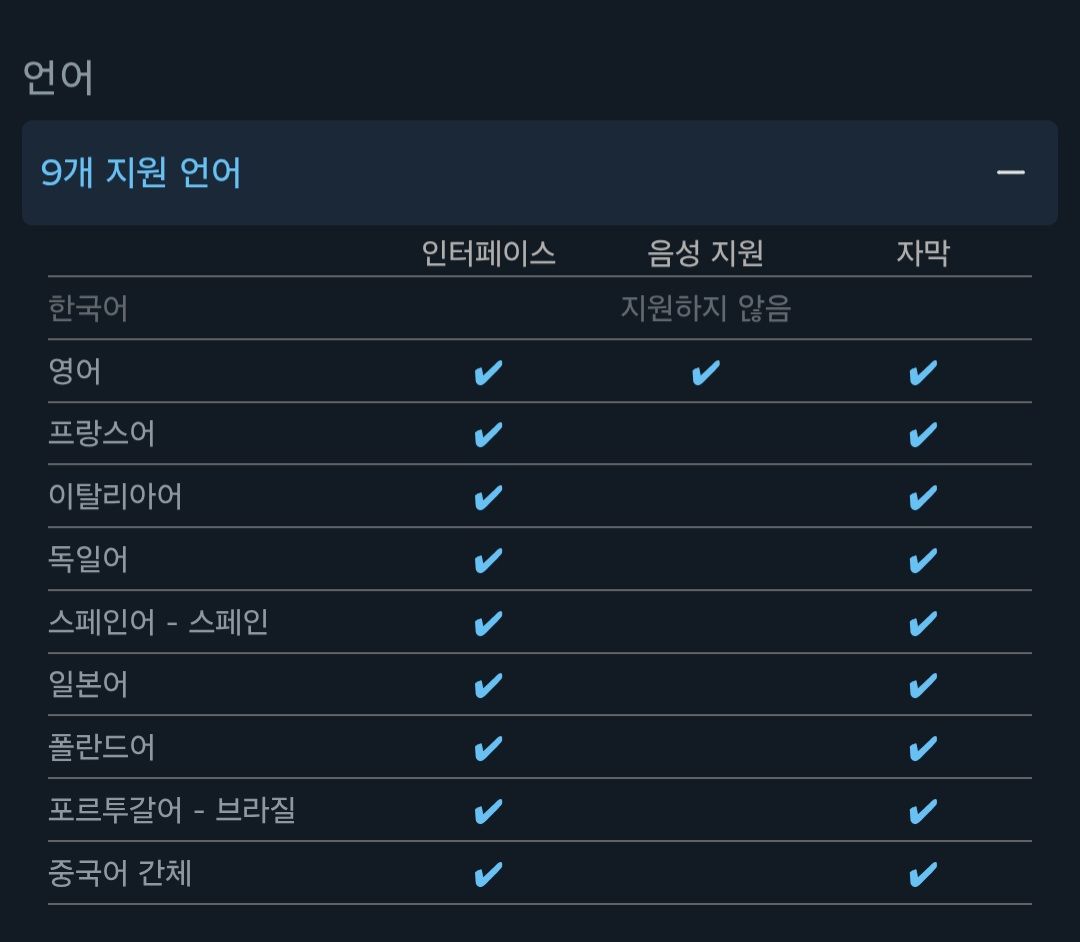Click English interface checkmark
The width and height of the screenshot is (1080, 942).
point(488,373)
